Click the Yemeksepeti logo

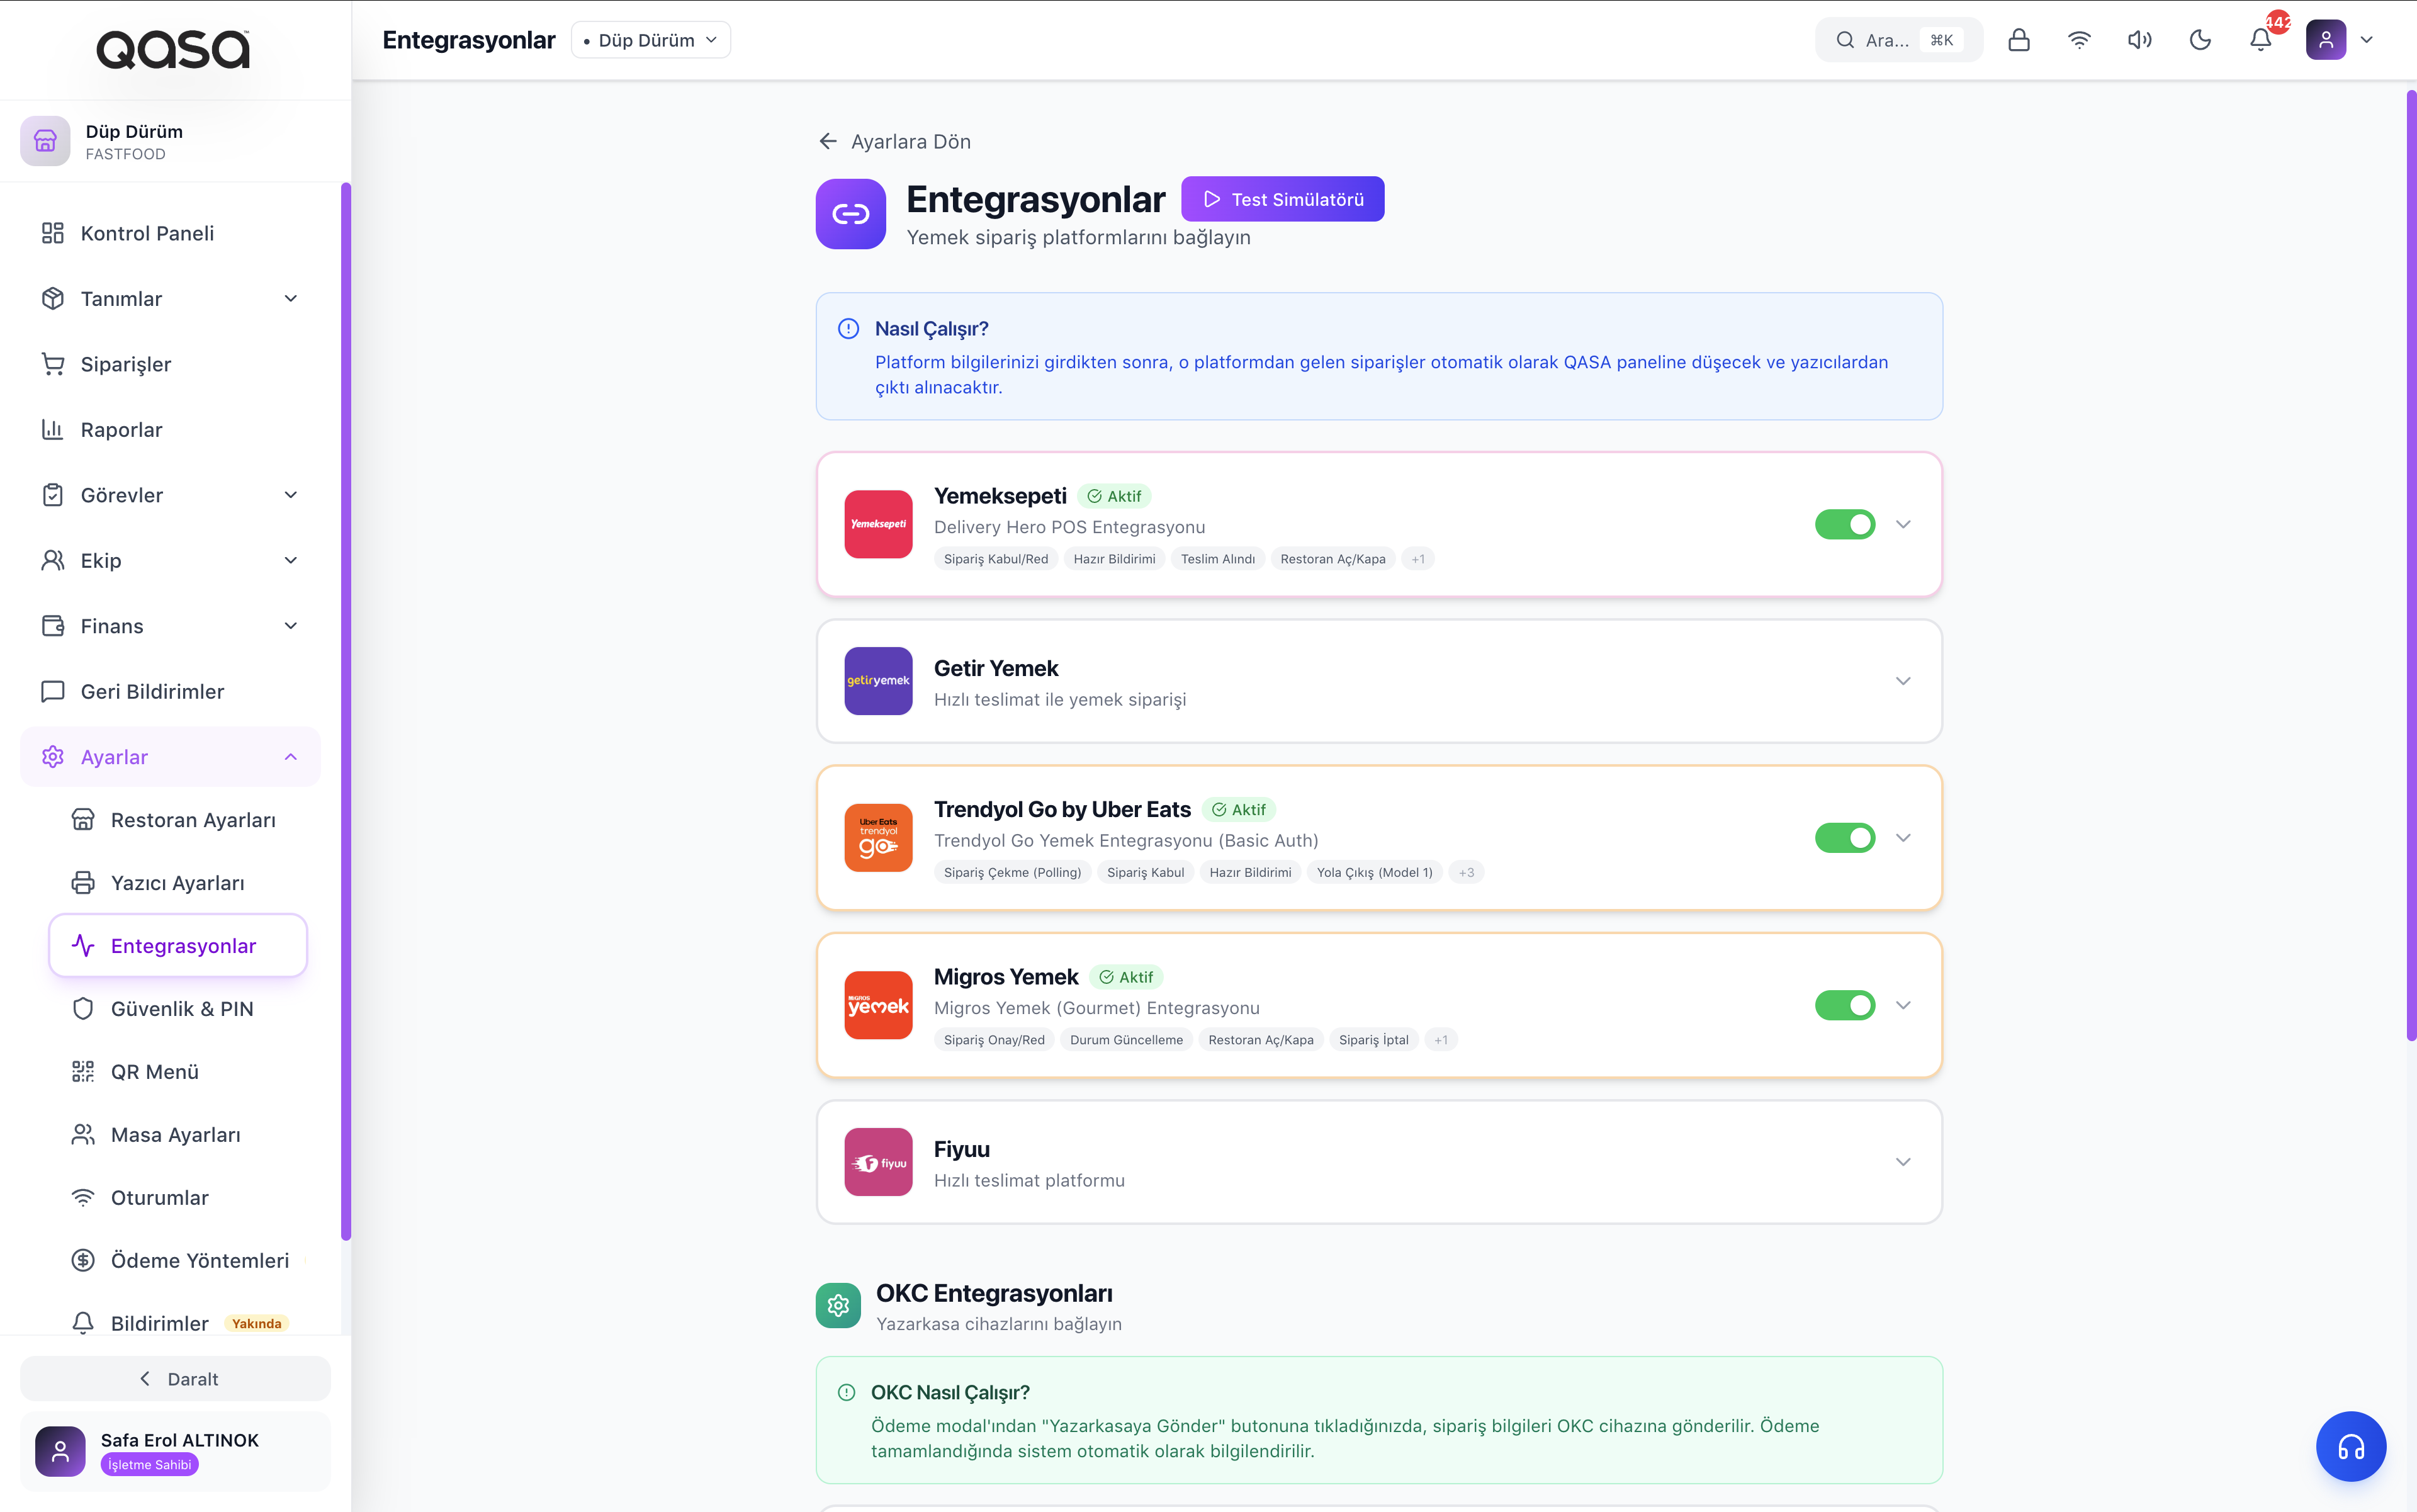tap(878, 524)
